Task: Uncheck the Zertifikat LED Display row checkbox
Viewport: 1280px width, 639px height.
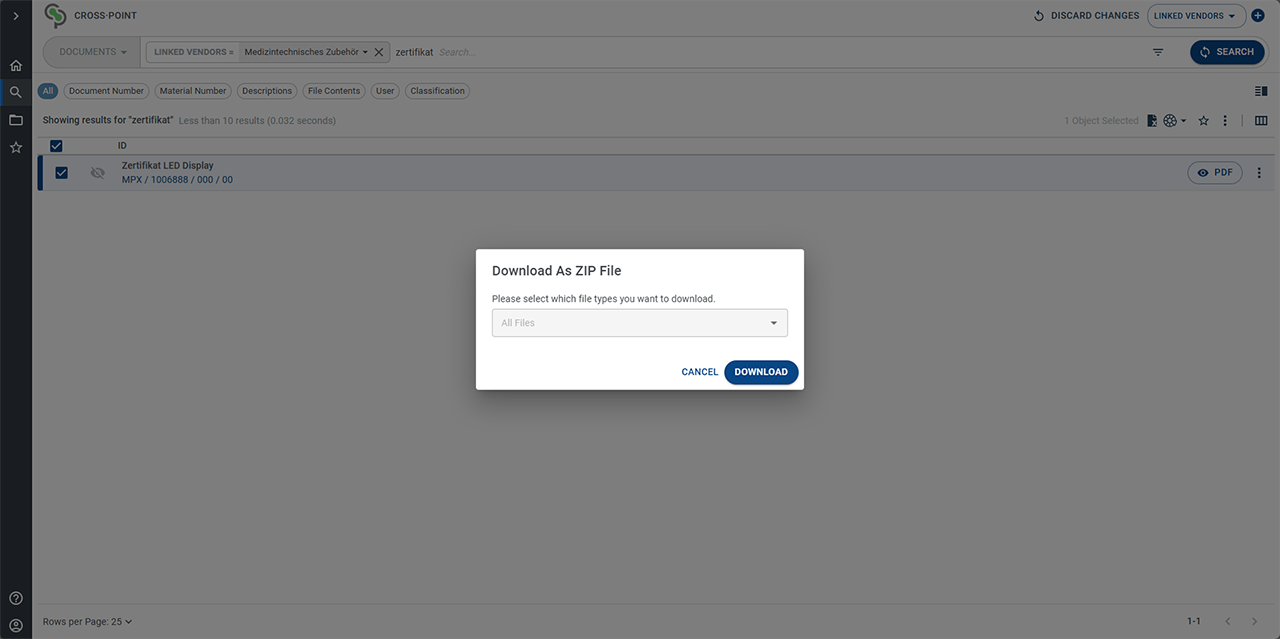Action: 61,172
